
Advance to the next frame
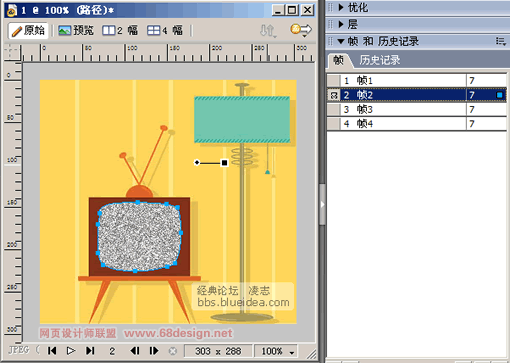coord(154,351)
